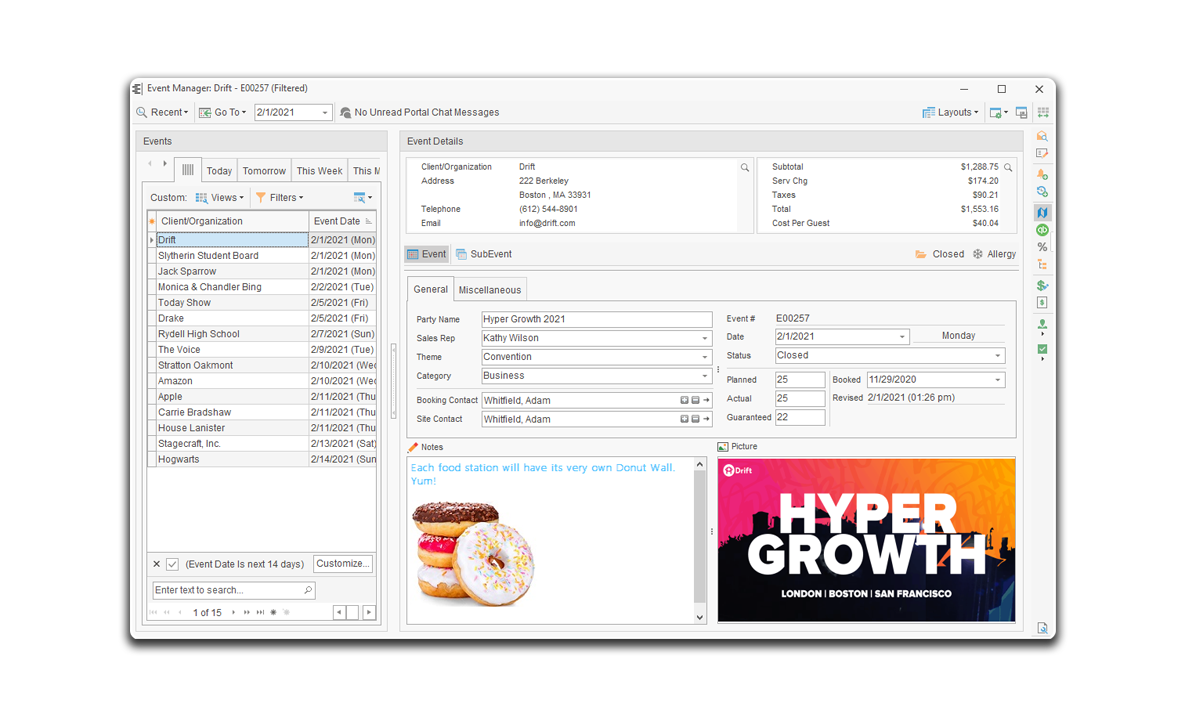This screenshot has height=717, width=1186.
Task: Click the blue map sidebar icon
Action: point(1042,213)
